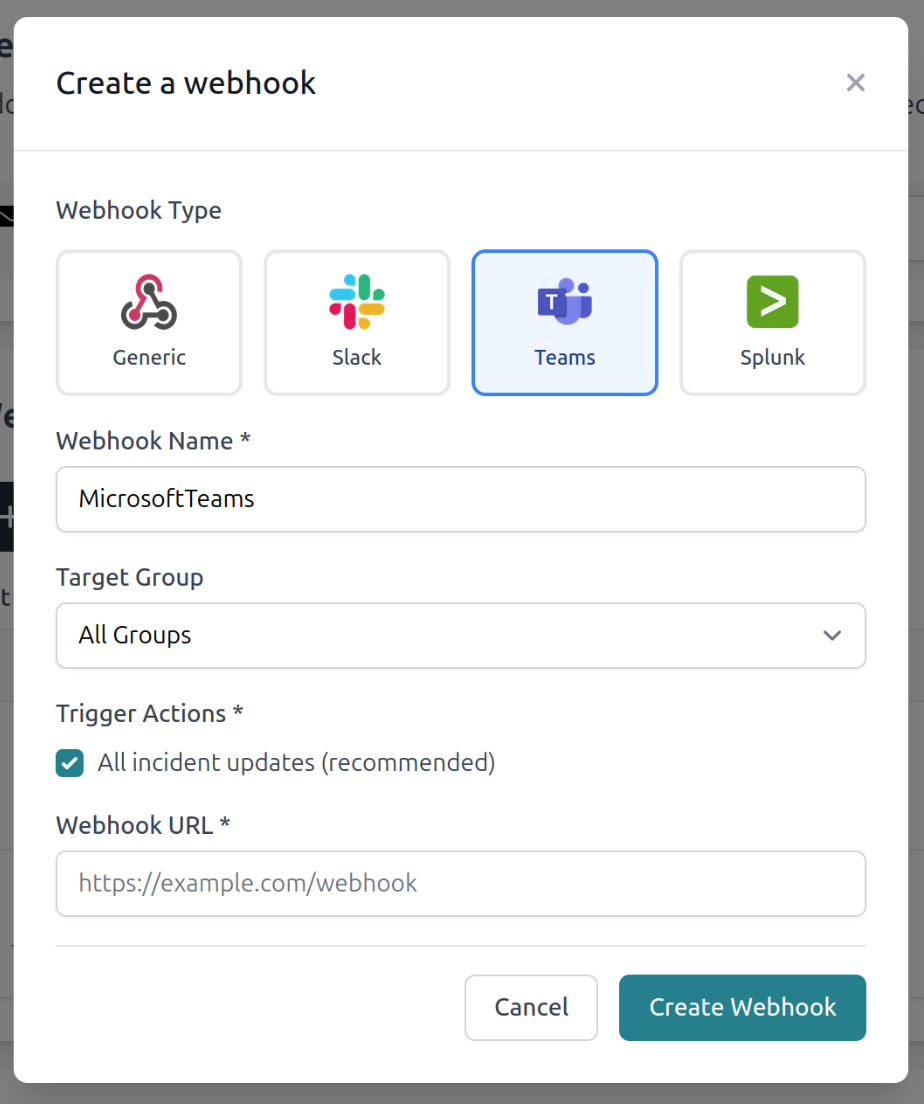The height and width of the screenshot is (1104, 924).
Task: Select the Slack webhook type card
Action: point(356,322)
